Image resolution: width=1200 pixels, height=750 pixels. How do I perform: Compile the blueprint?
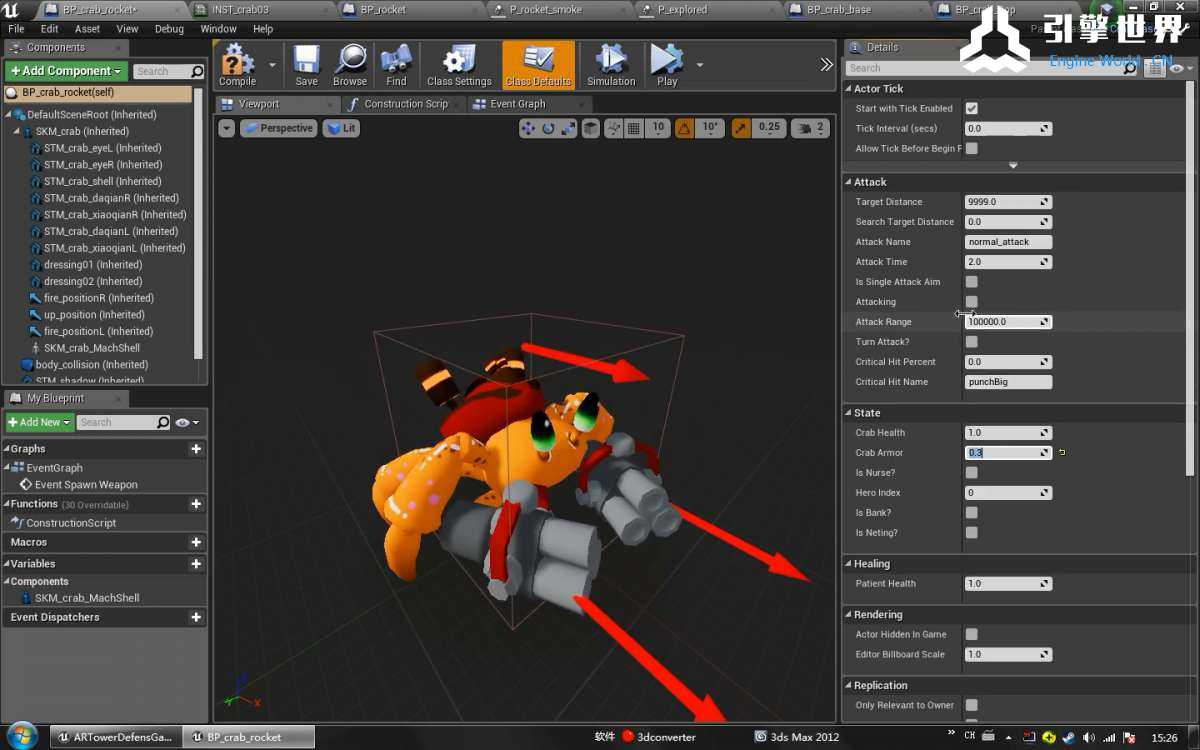click(x=238, y=65)
